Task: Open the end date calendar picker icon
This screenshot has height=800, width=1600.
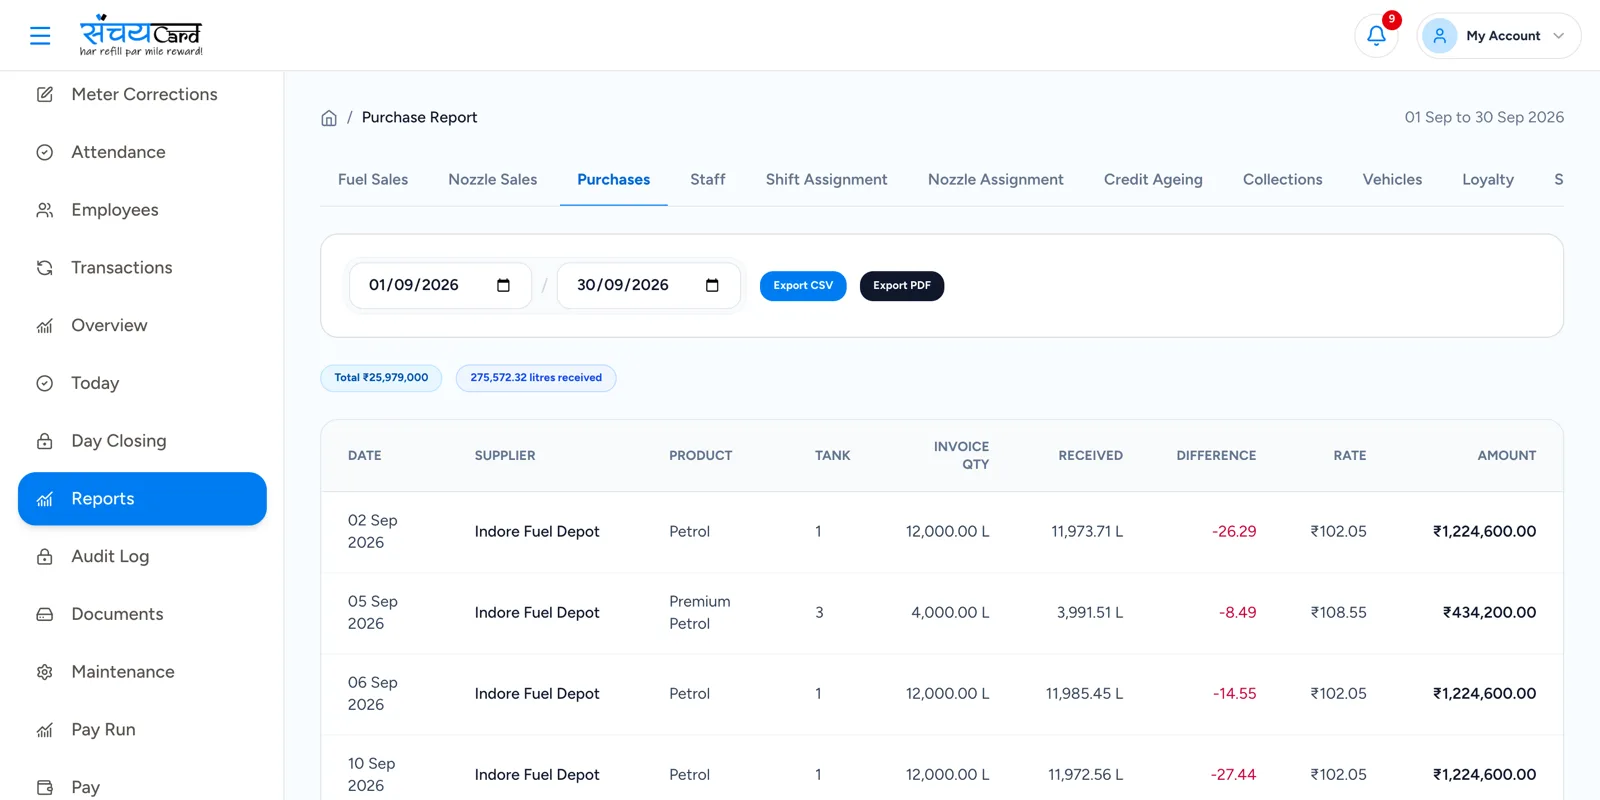Action: pos(712,285)
